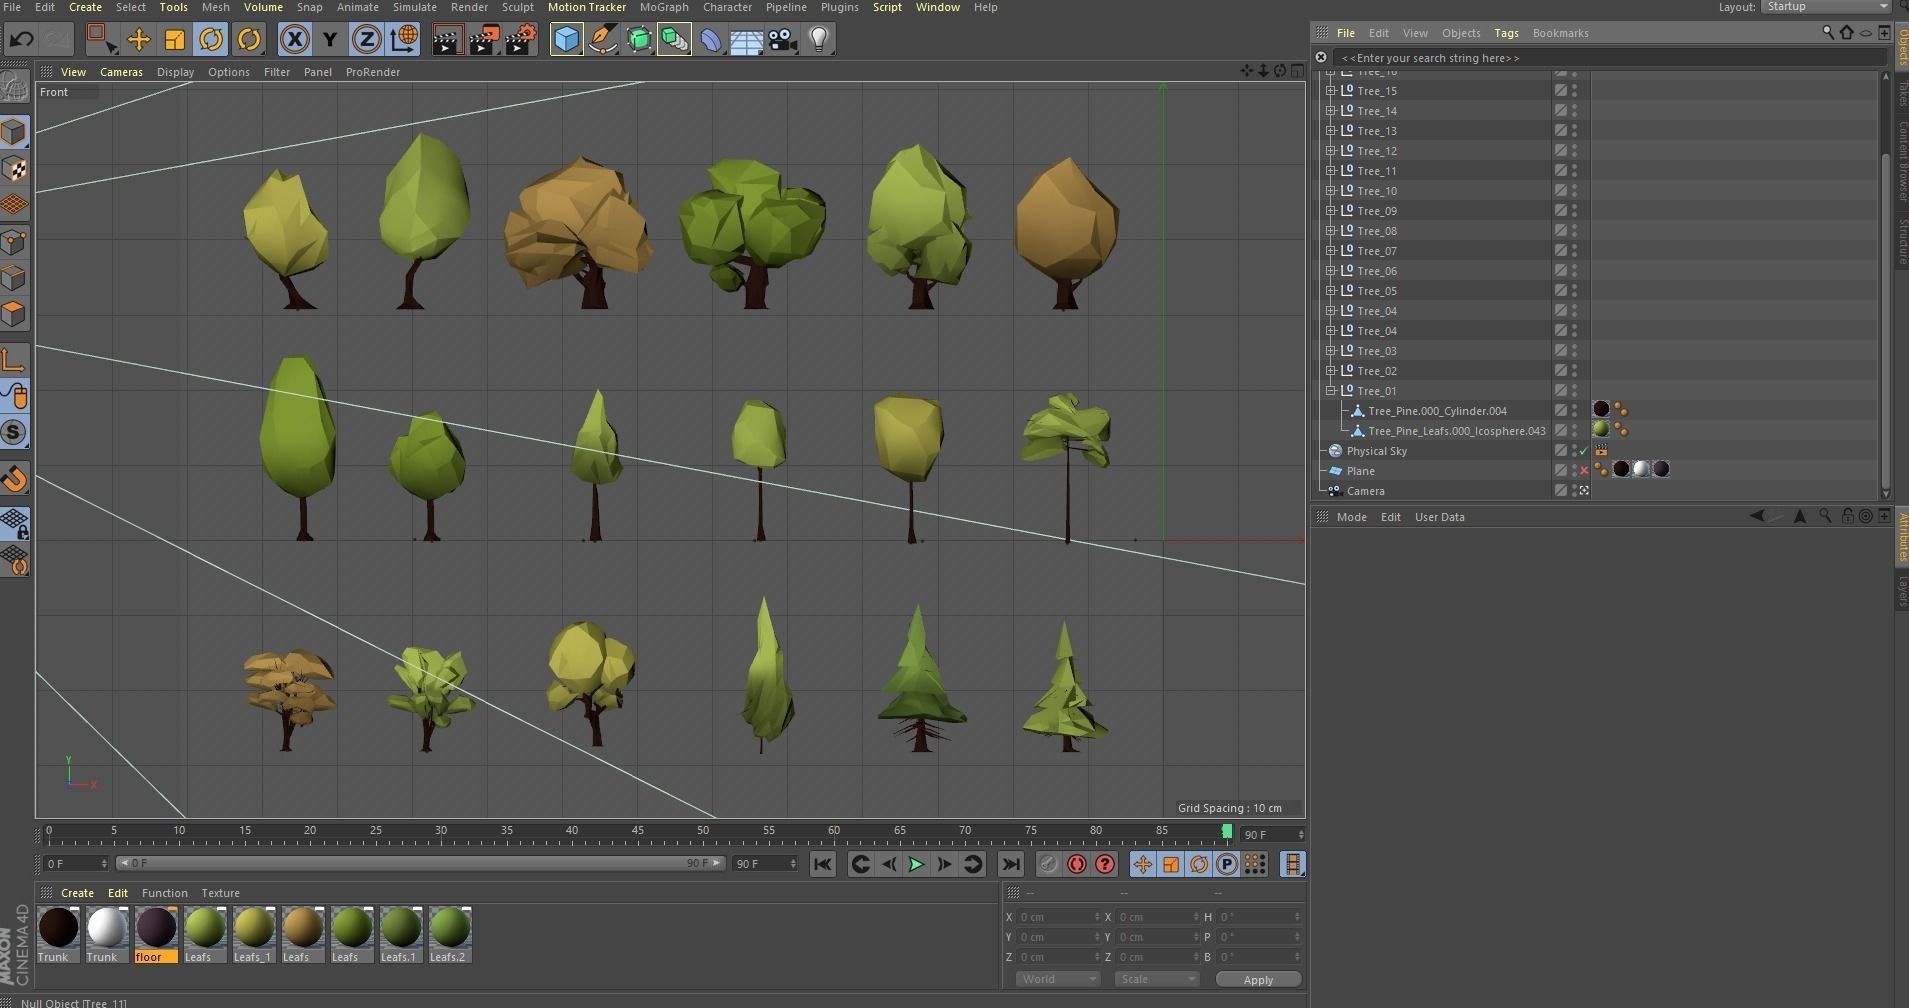
Task: Go to end of animation
Action: tap(1011, 865)
